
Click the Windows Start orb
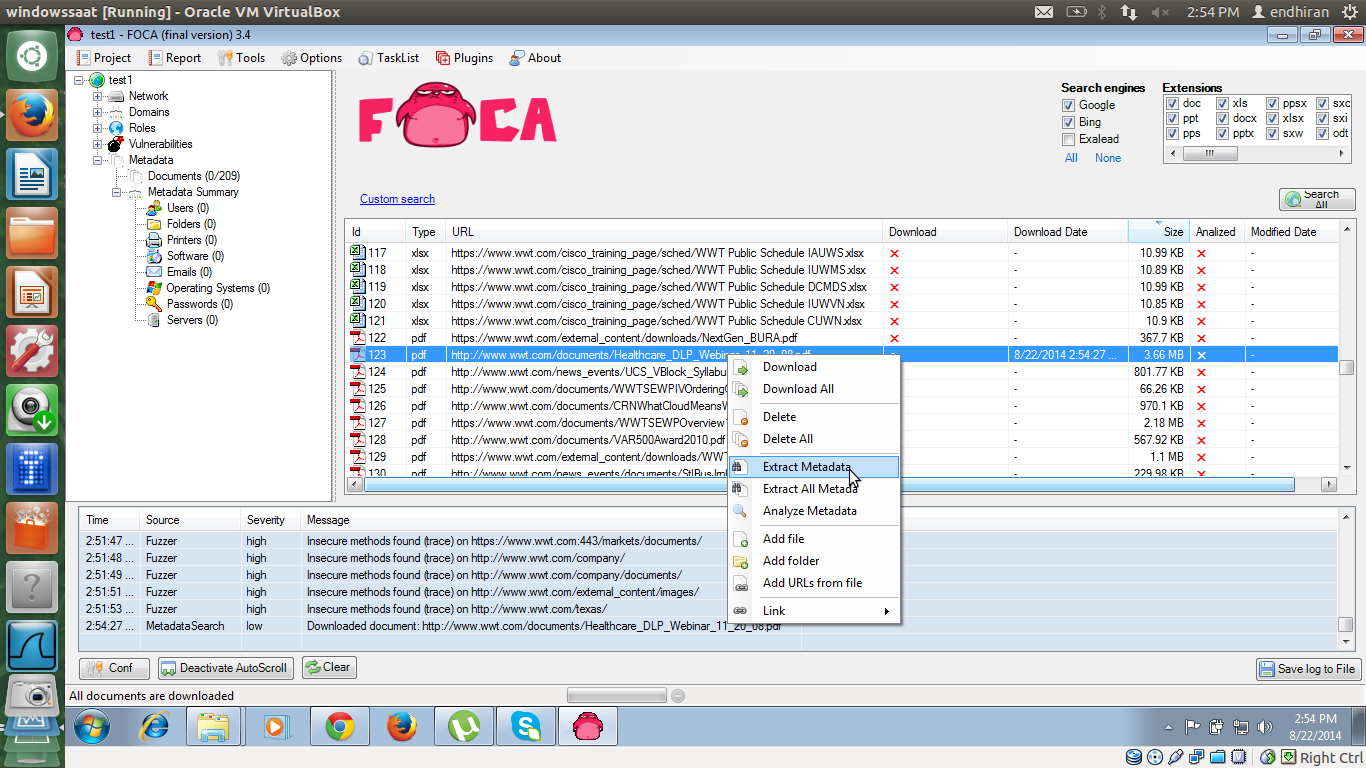[x=92, y=726]
